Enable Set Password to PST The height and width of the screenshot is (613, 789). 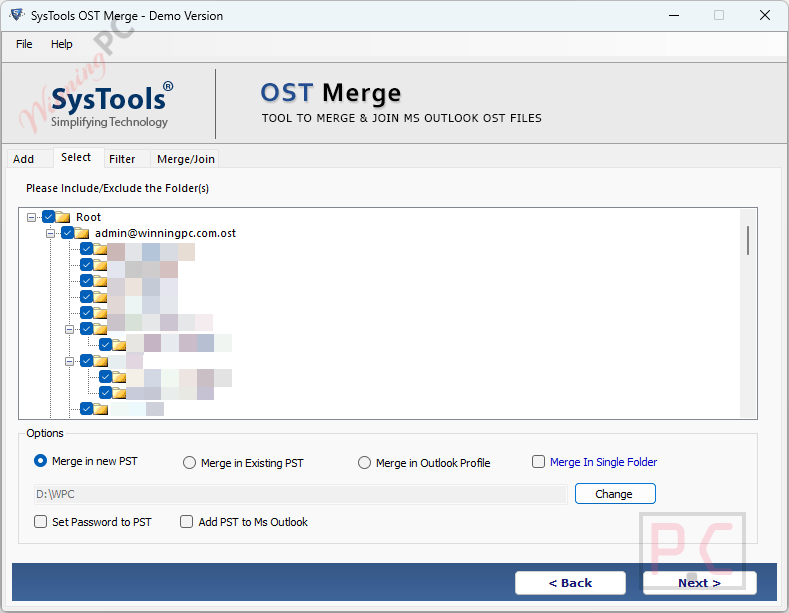pyautogui.click(x=40, y=521)
